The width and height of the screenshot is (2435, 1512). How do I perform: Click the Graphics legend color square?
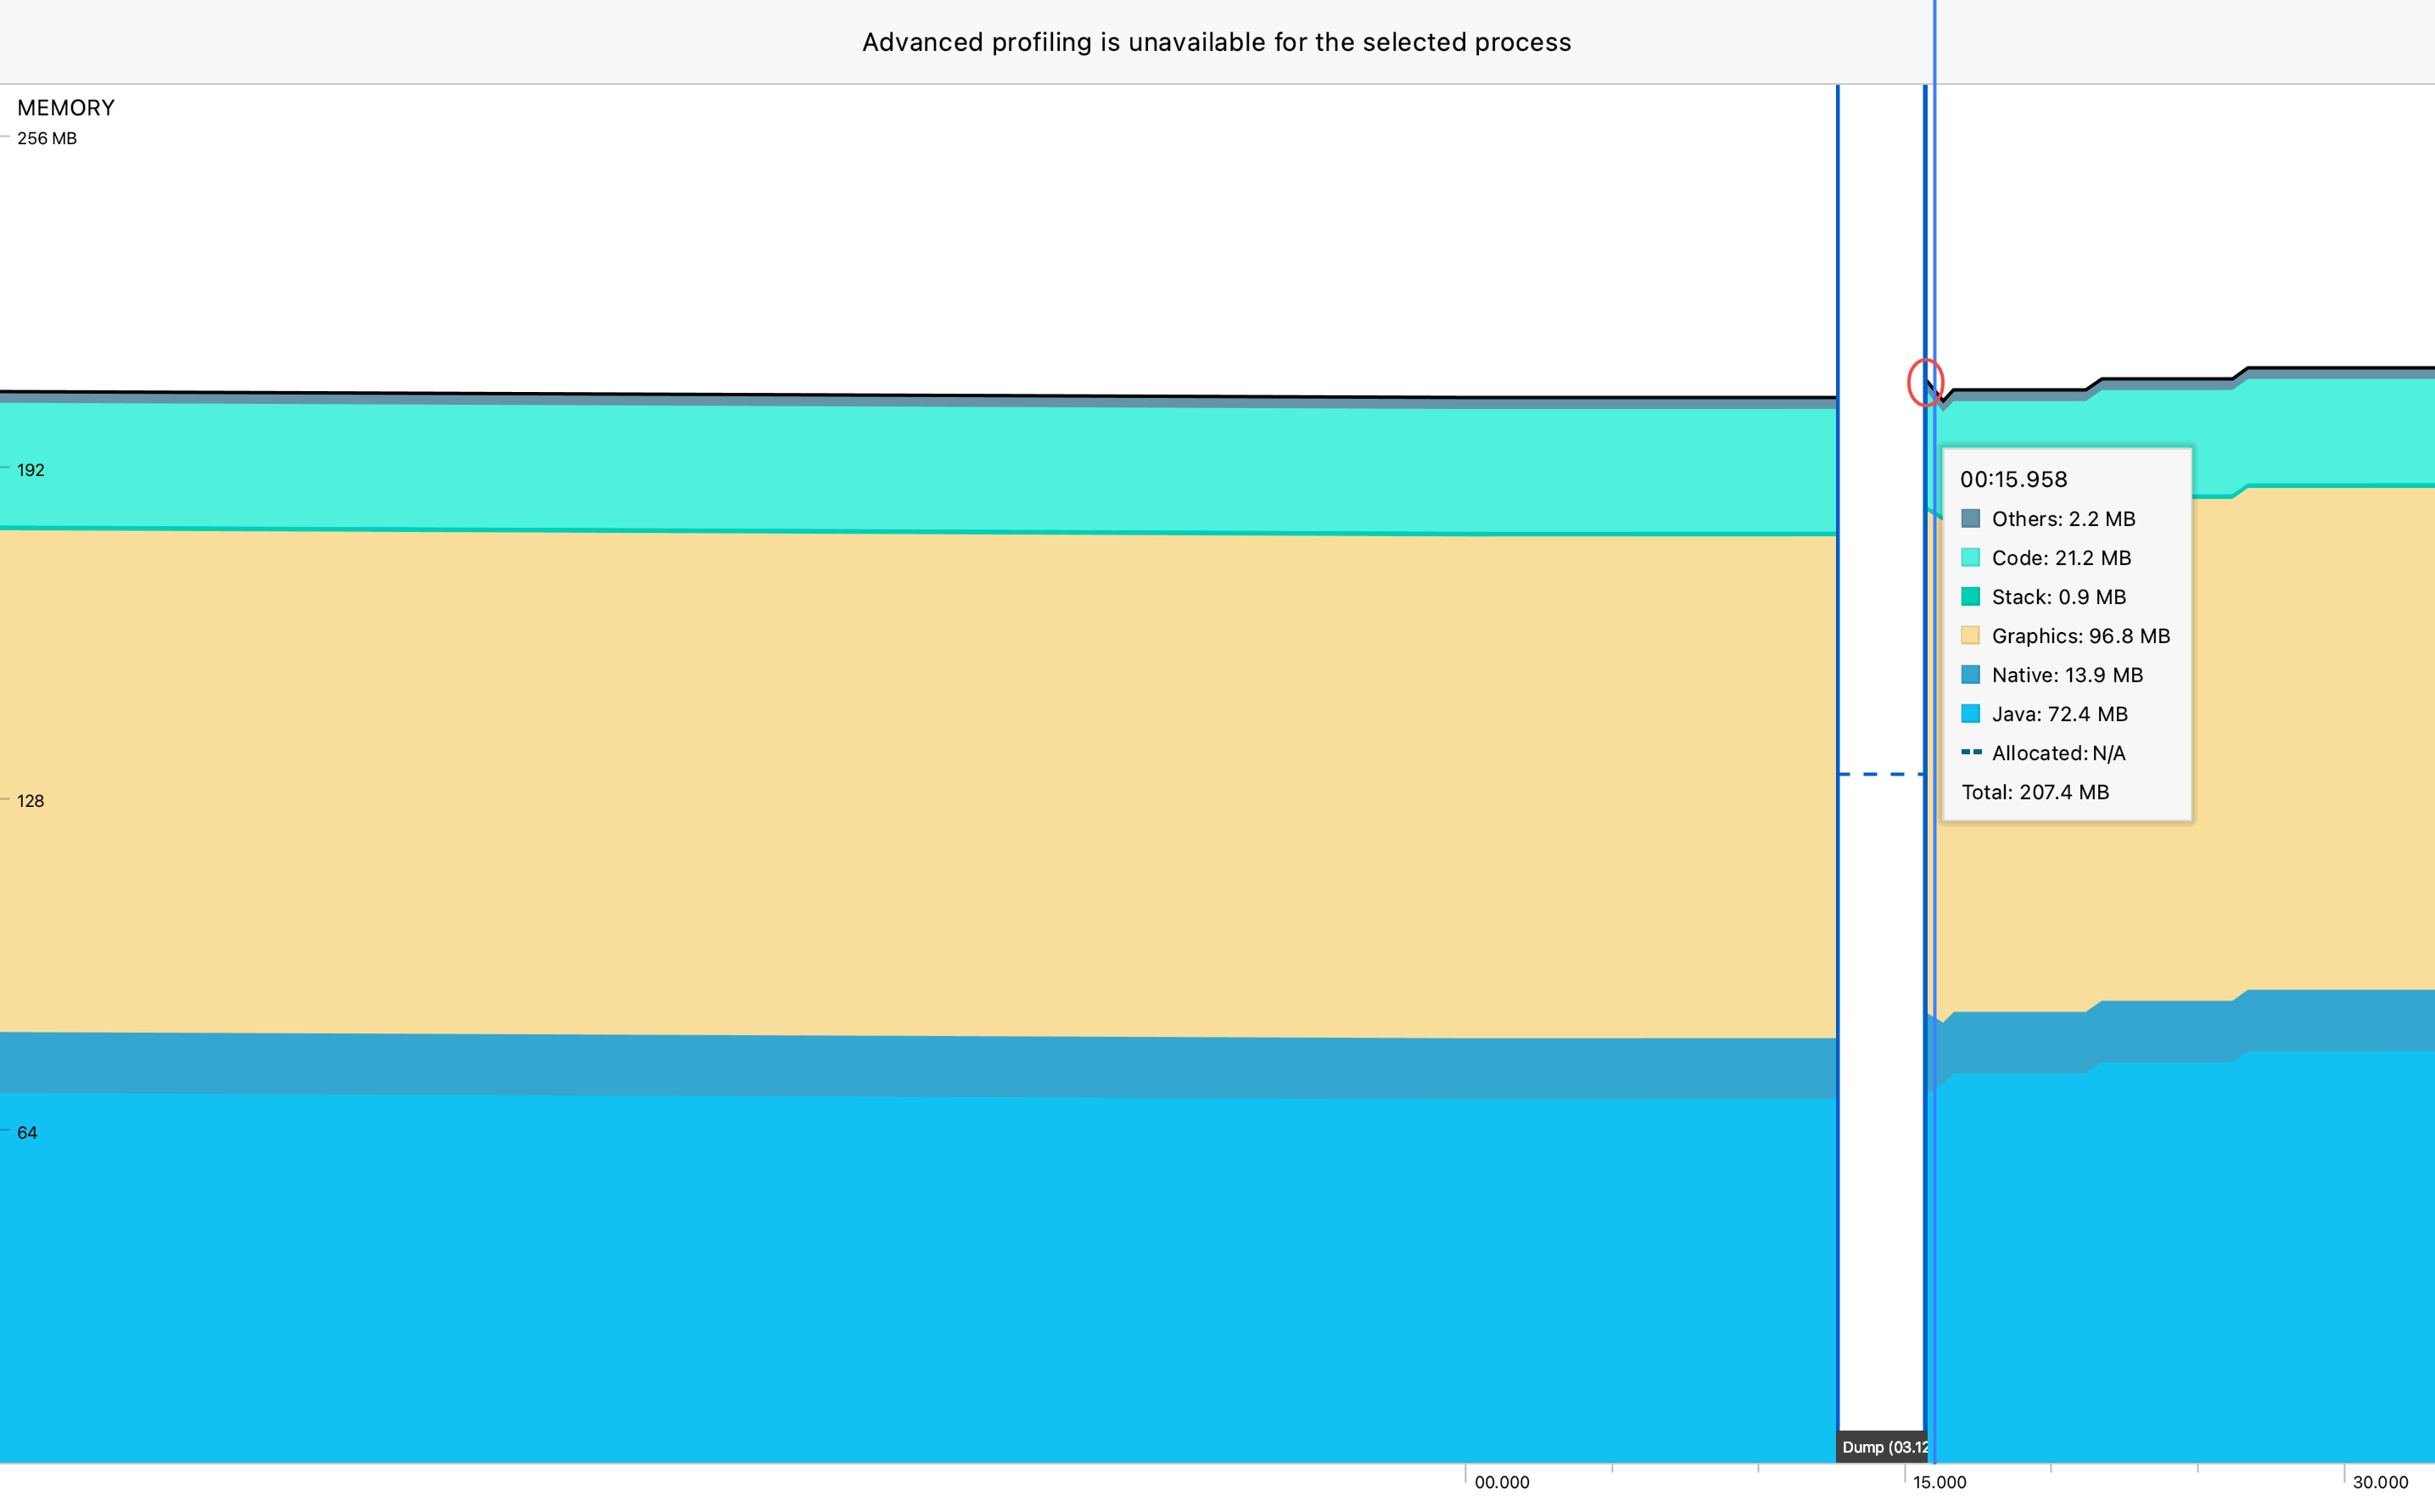(1970, 635)
